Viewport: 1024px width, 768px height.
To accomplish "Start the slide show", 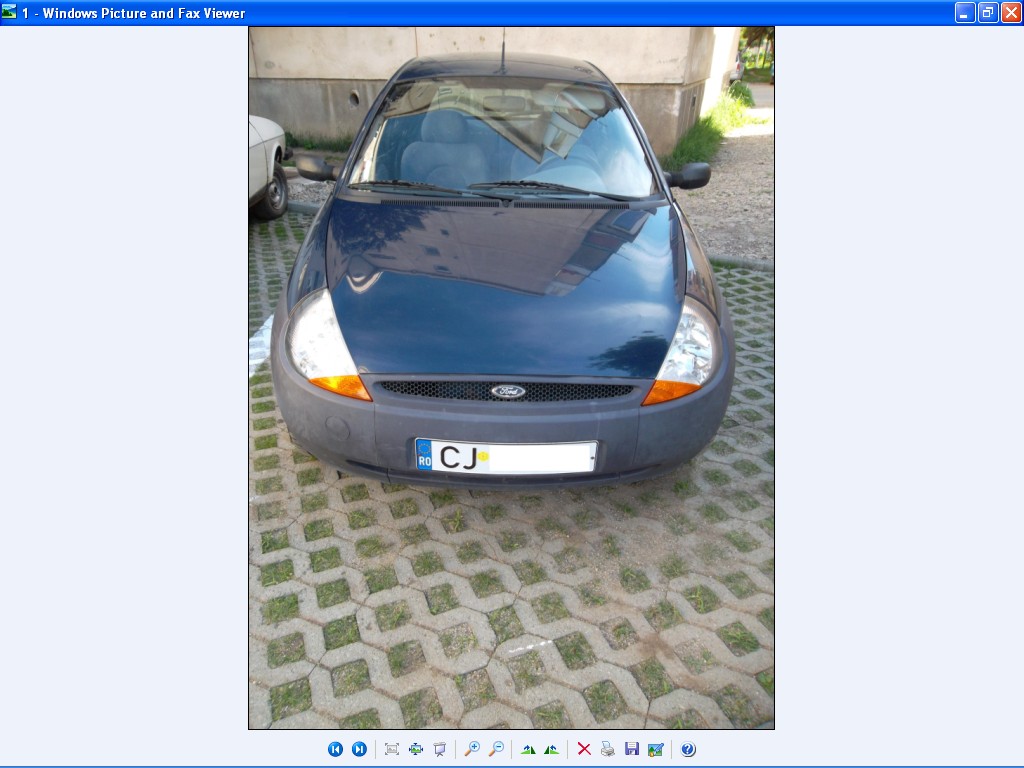I will [440, 749].
